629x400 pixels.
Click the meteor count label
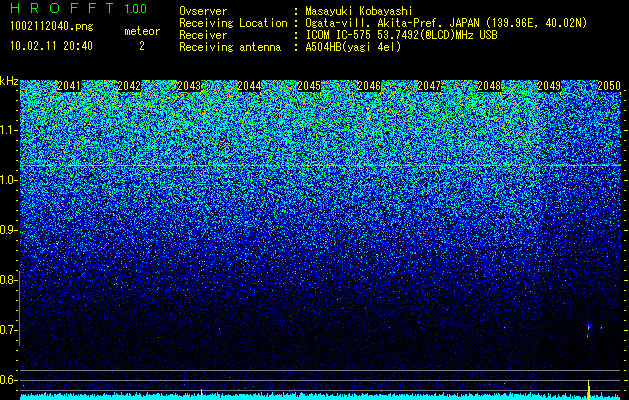[x=142, y=31]
